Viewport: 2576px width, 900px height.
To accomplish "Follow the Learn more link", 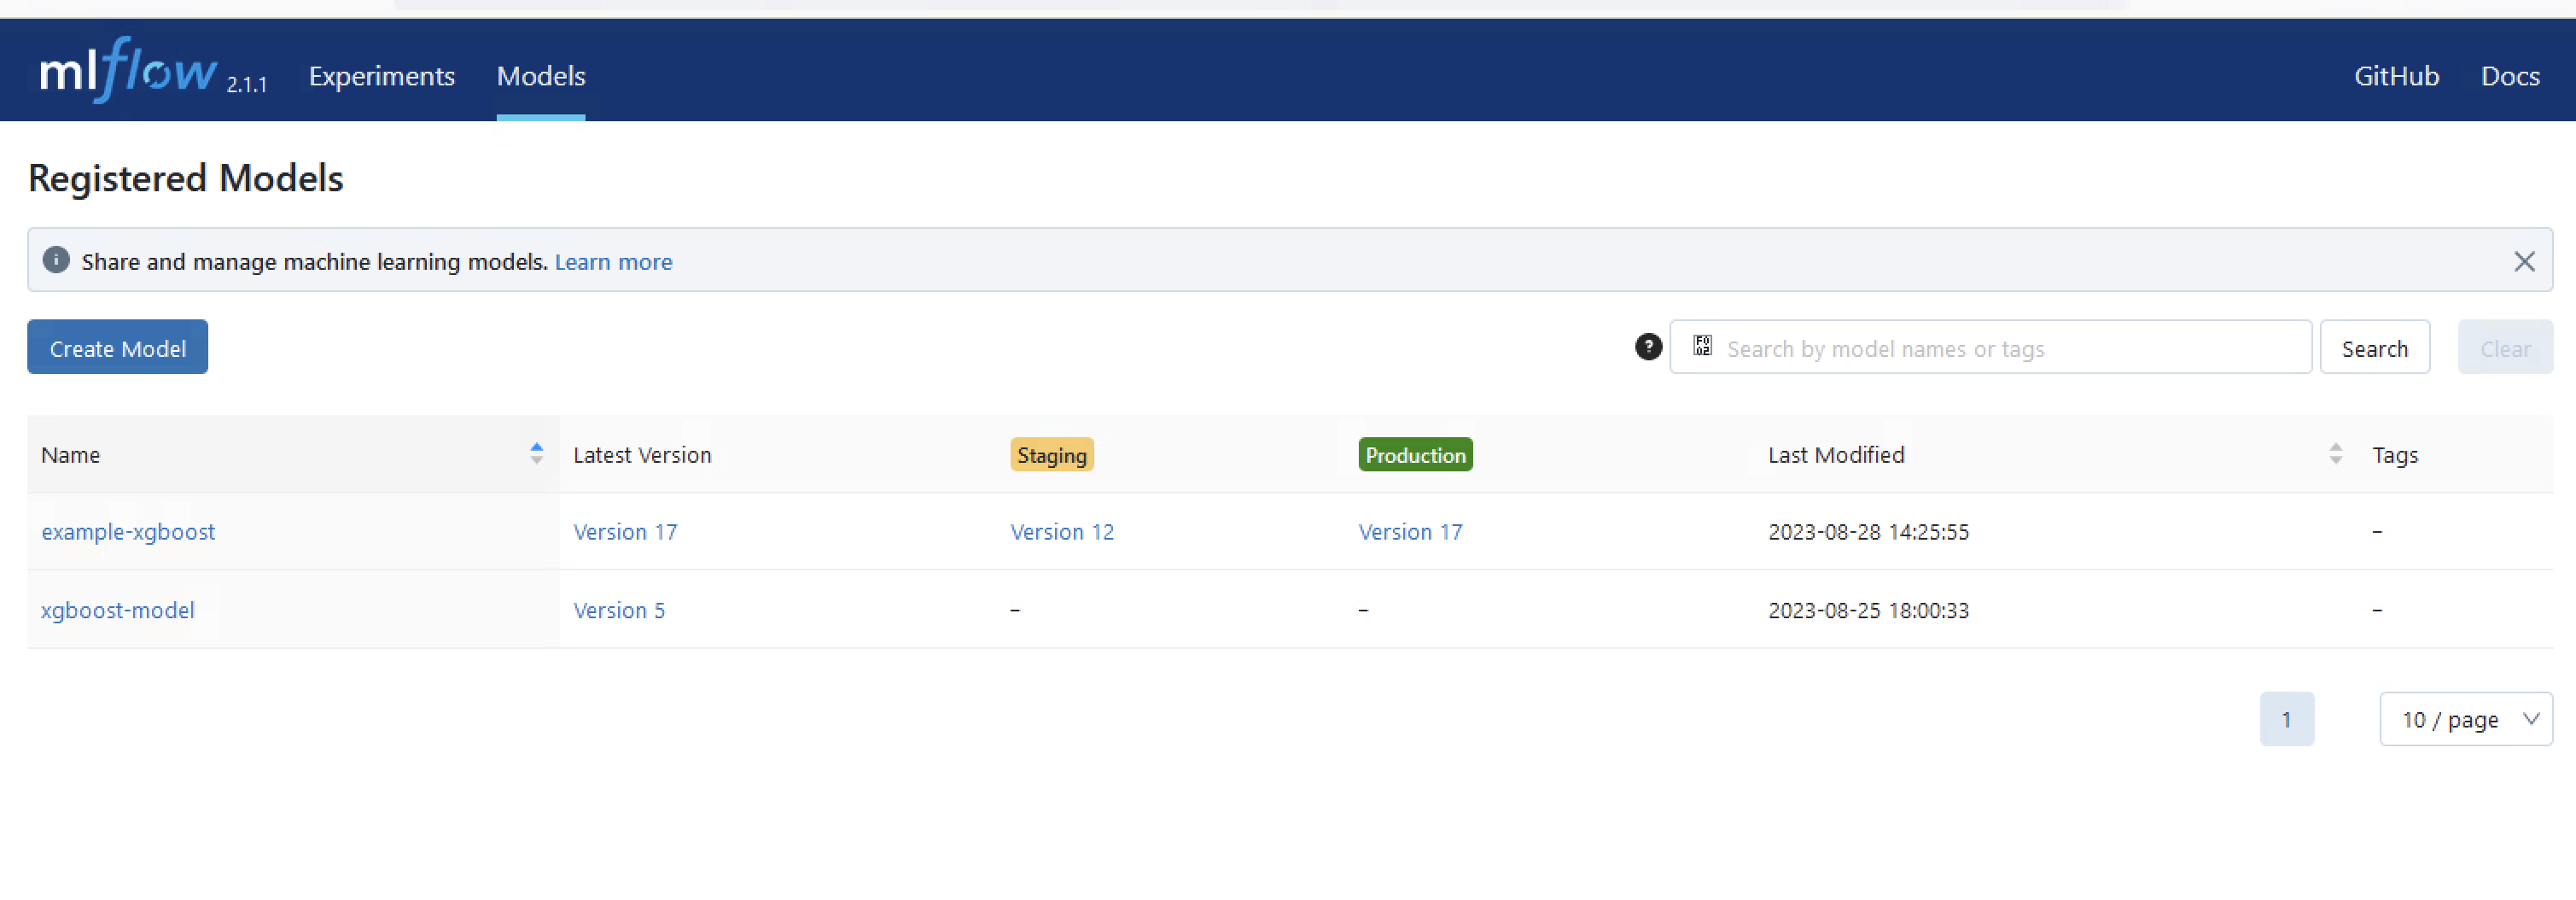I will click(613, 262).
